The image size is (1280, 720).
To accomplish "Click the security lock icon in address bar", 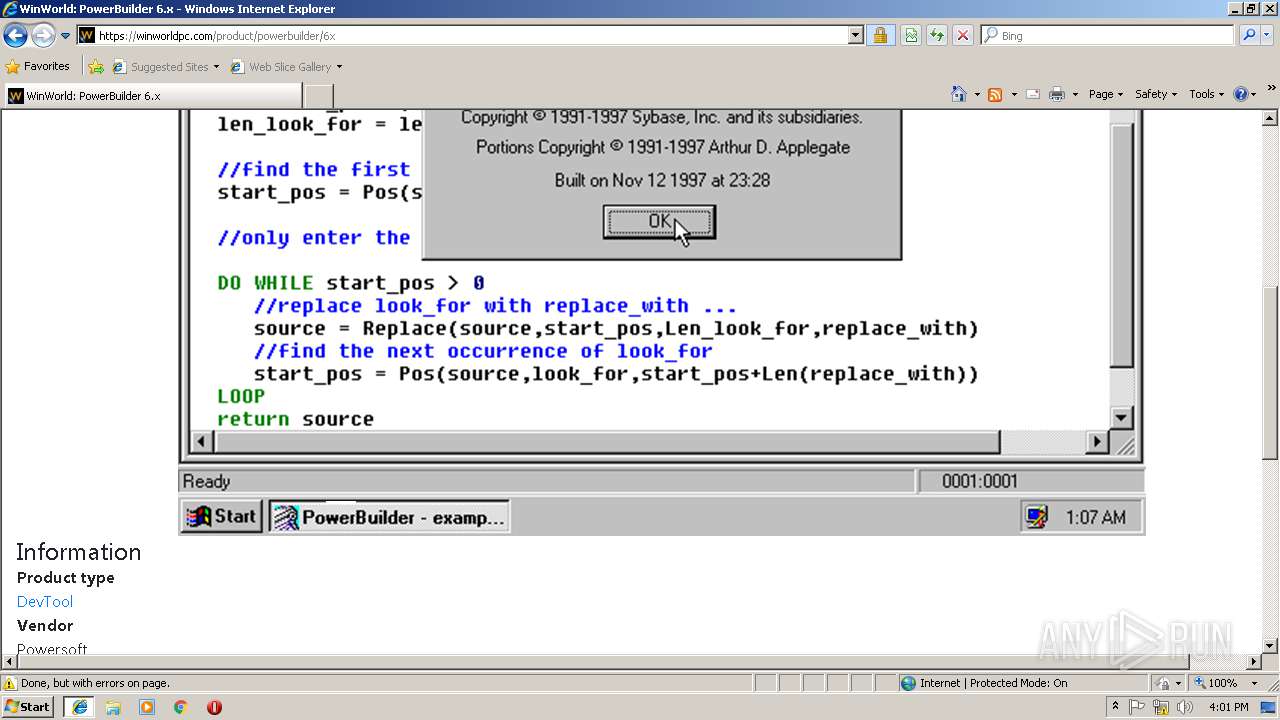I will [x=880, y=35].
